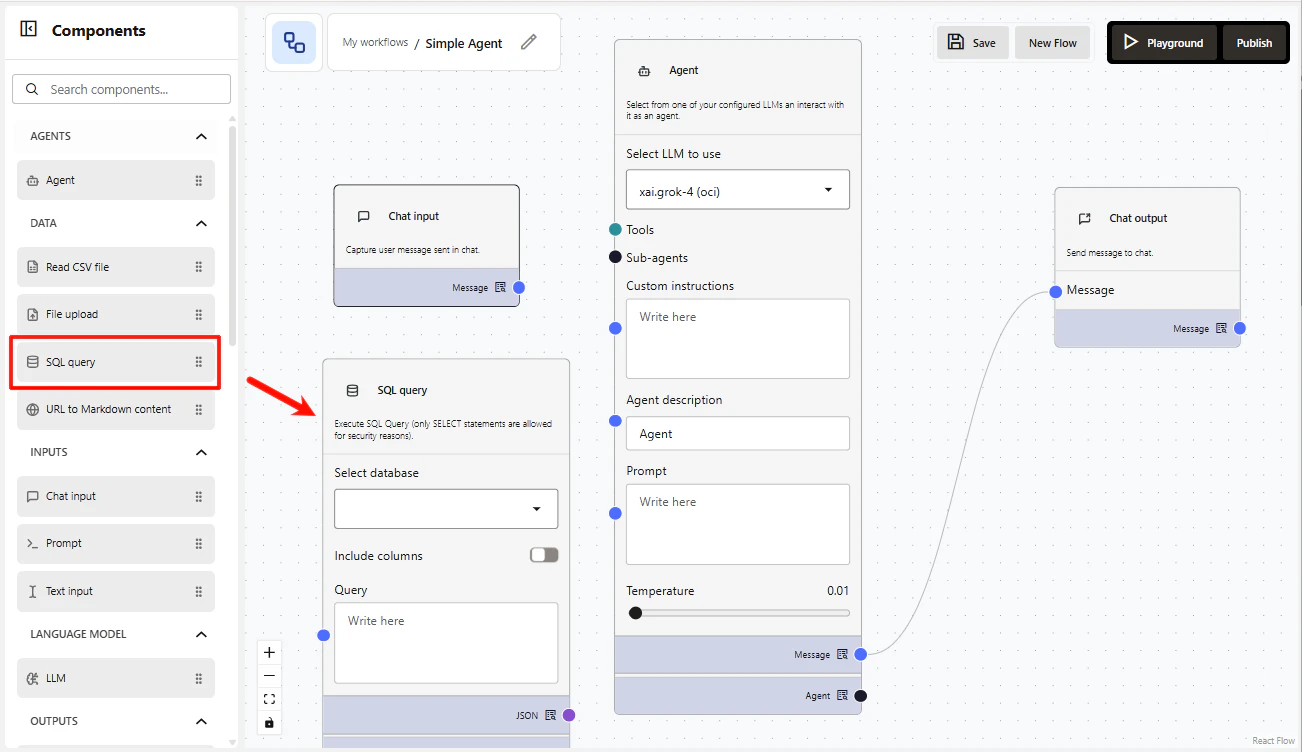Click the Chat input sidebar icon
The height and width of the screenshot is (752, 1302).
(33, 496)
